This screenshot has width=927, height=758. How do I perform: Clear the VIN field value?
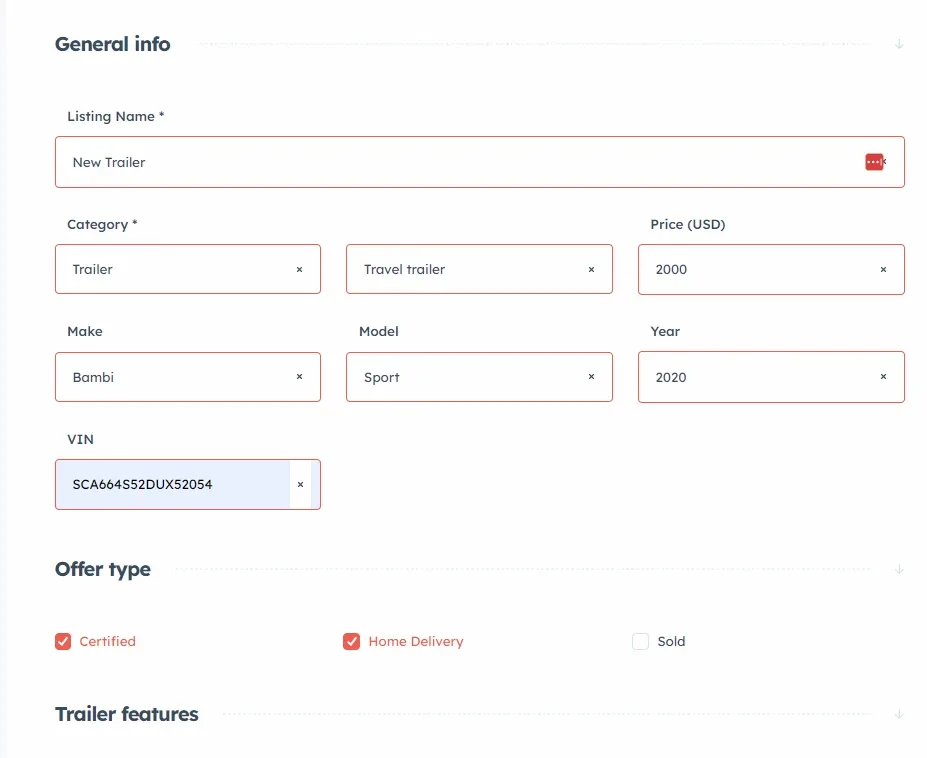tap(300, 485)
